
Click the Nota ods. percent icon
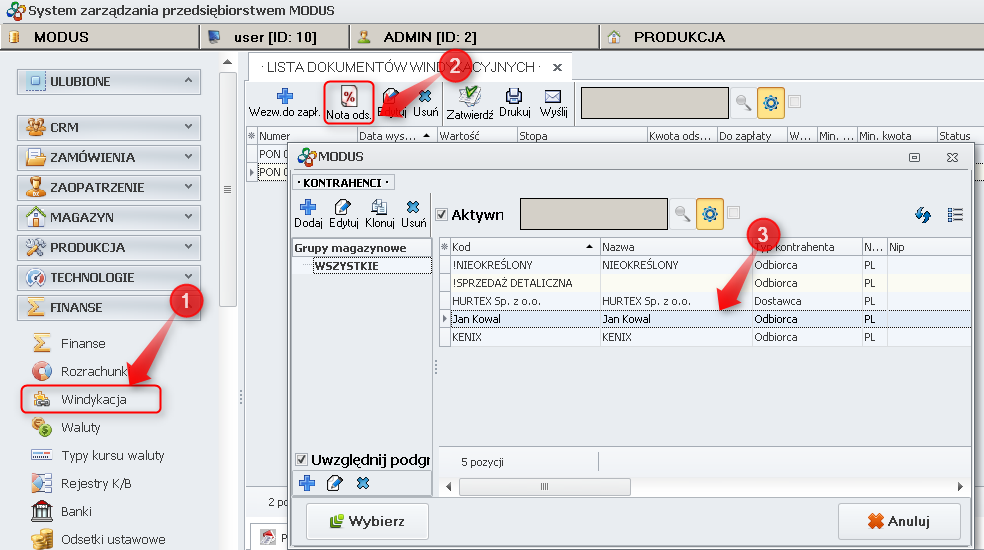click(349, 97)
